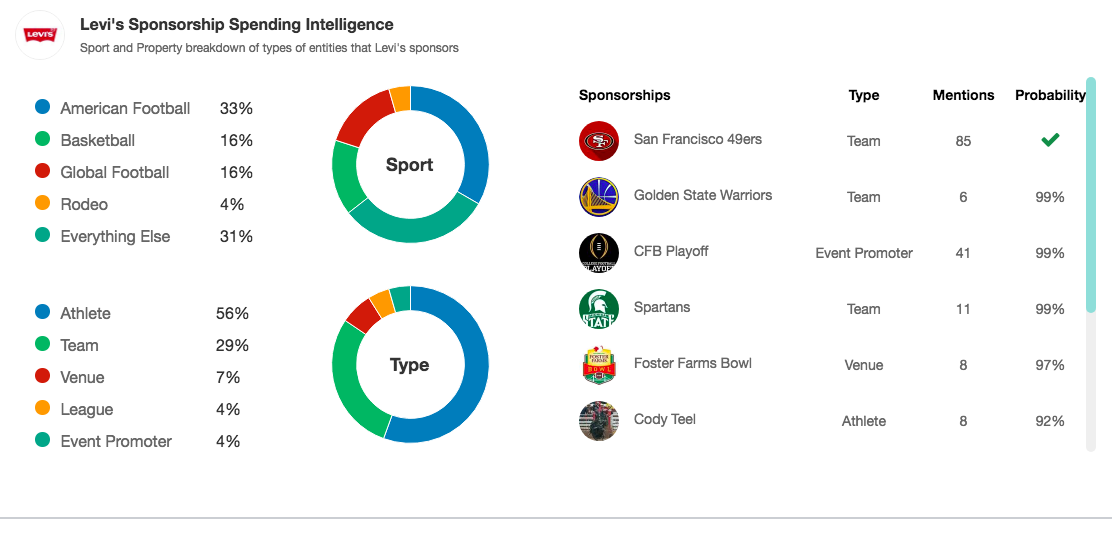Image resolution: width=1113 pixels, height=533 pixels.
Task: Click the Levi's logo icon
Action: [40, 35]
